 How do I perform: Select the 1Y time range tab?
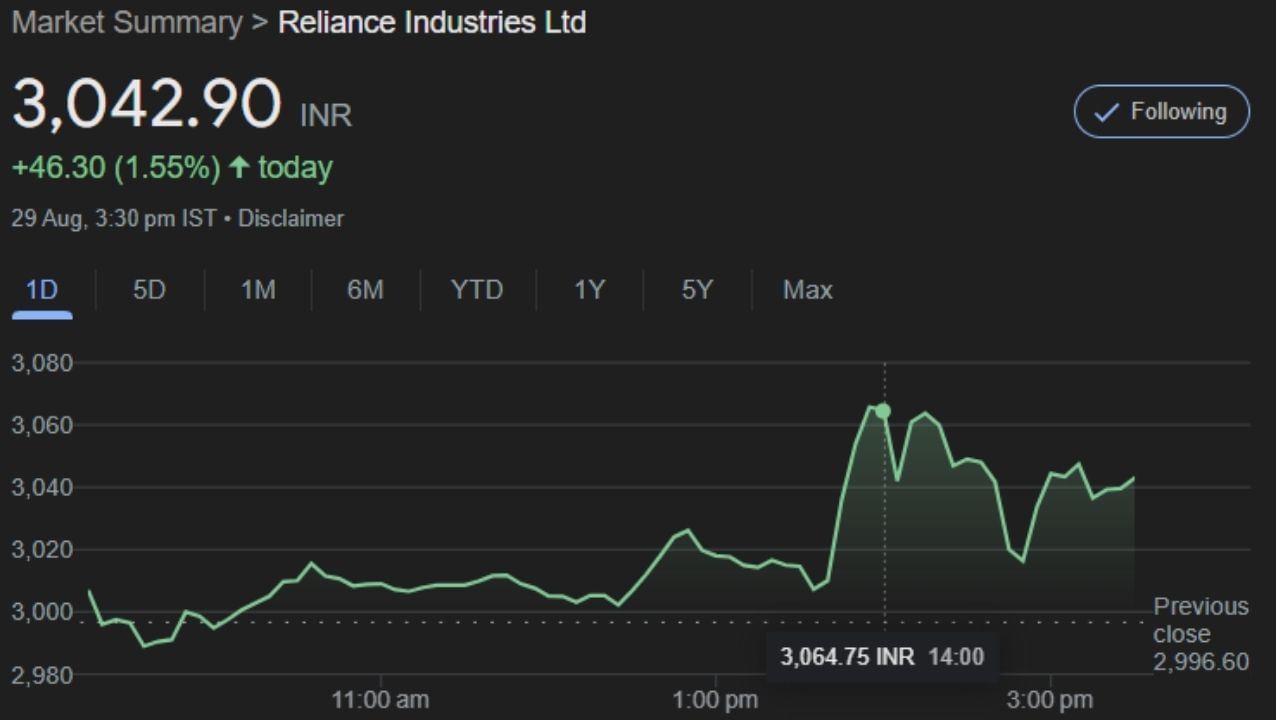click(589, 290)
